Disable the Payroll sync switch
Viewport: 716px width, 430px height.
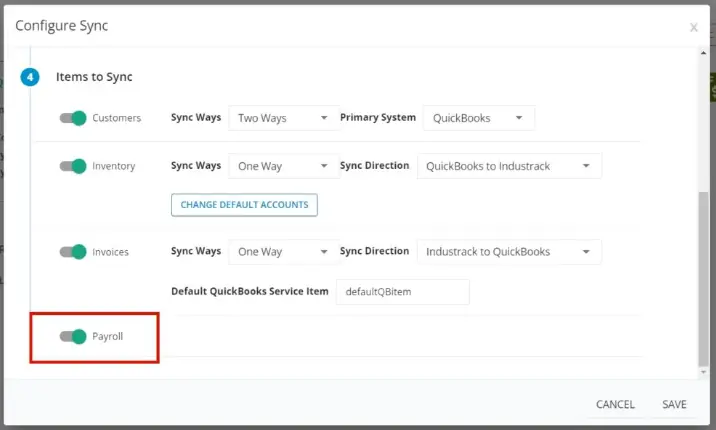[x=73, y=336]
